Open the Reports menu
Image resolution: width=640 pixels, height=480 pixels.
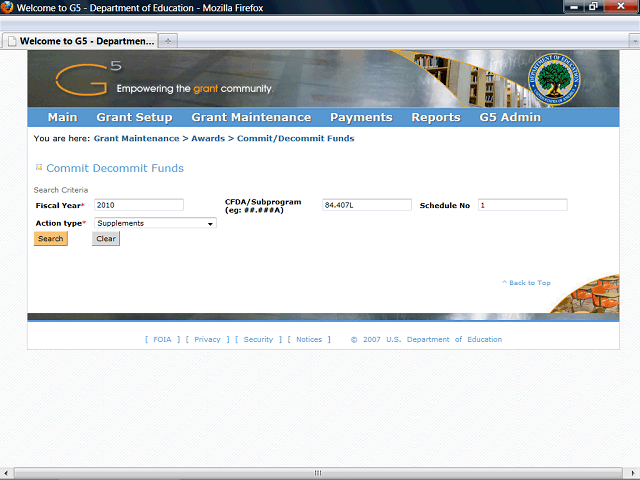coord(436,118)
